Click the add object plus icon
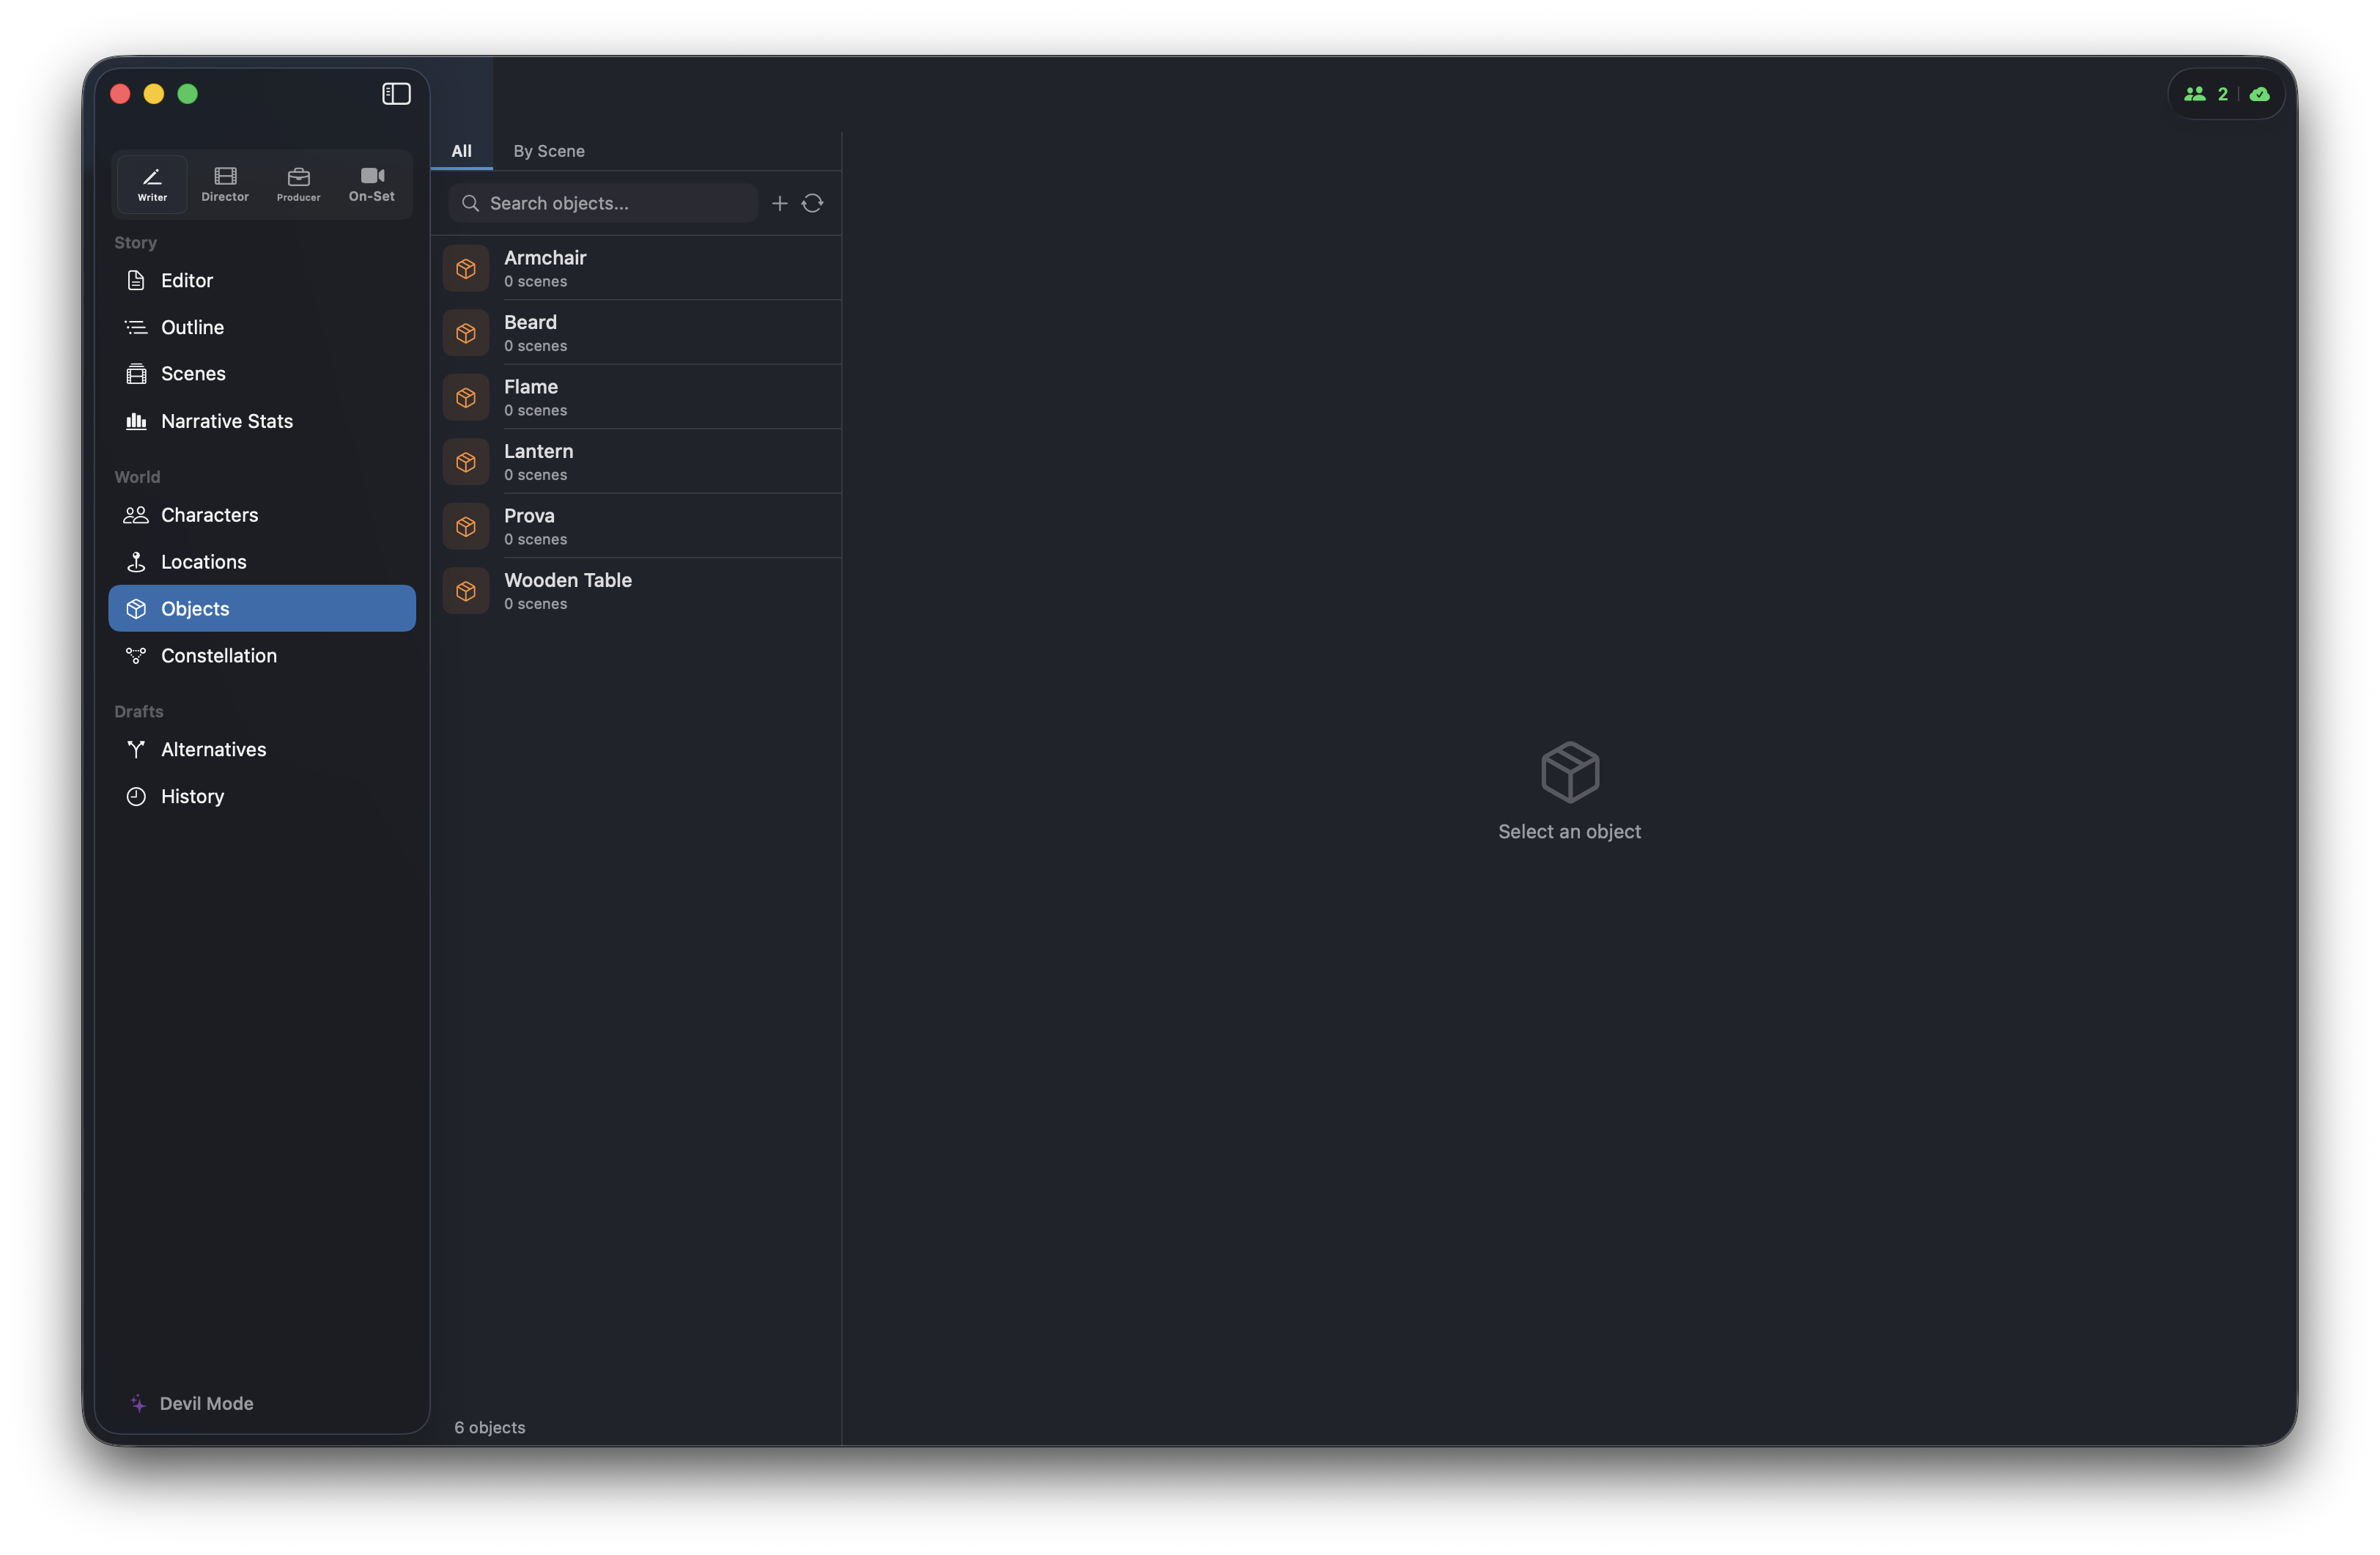Viewport: 2380px width, 1555px height. point(780,204)
